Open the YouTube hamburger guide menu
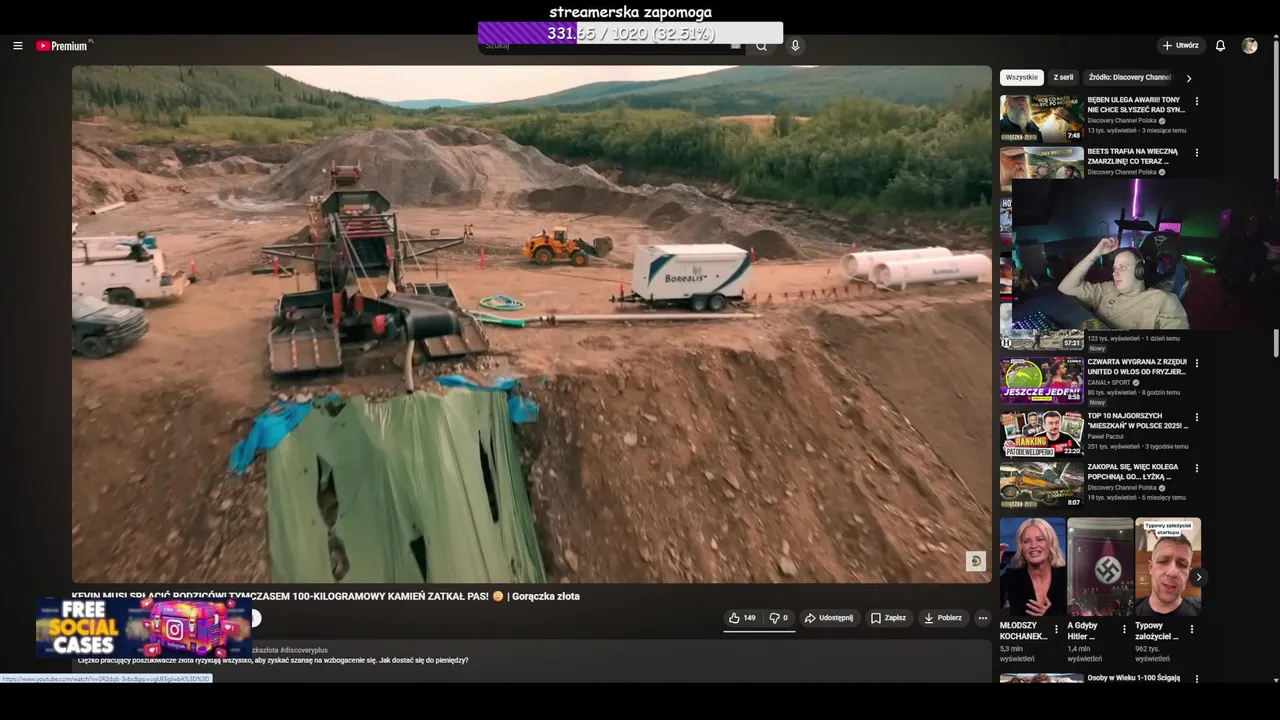Viewport: 1280px width, 720px height. (17, 46)
